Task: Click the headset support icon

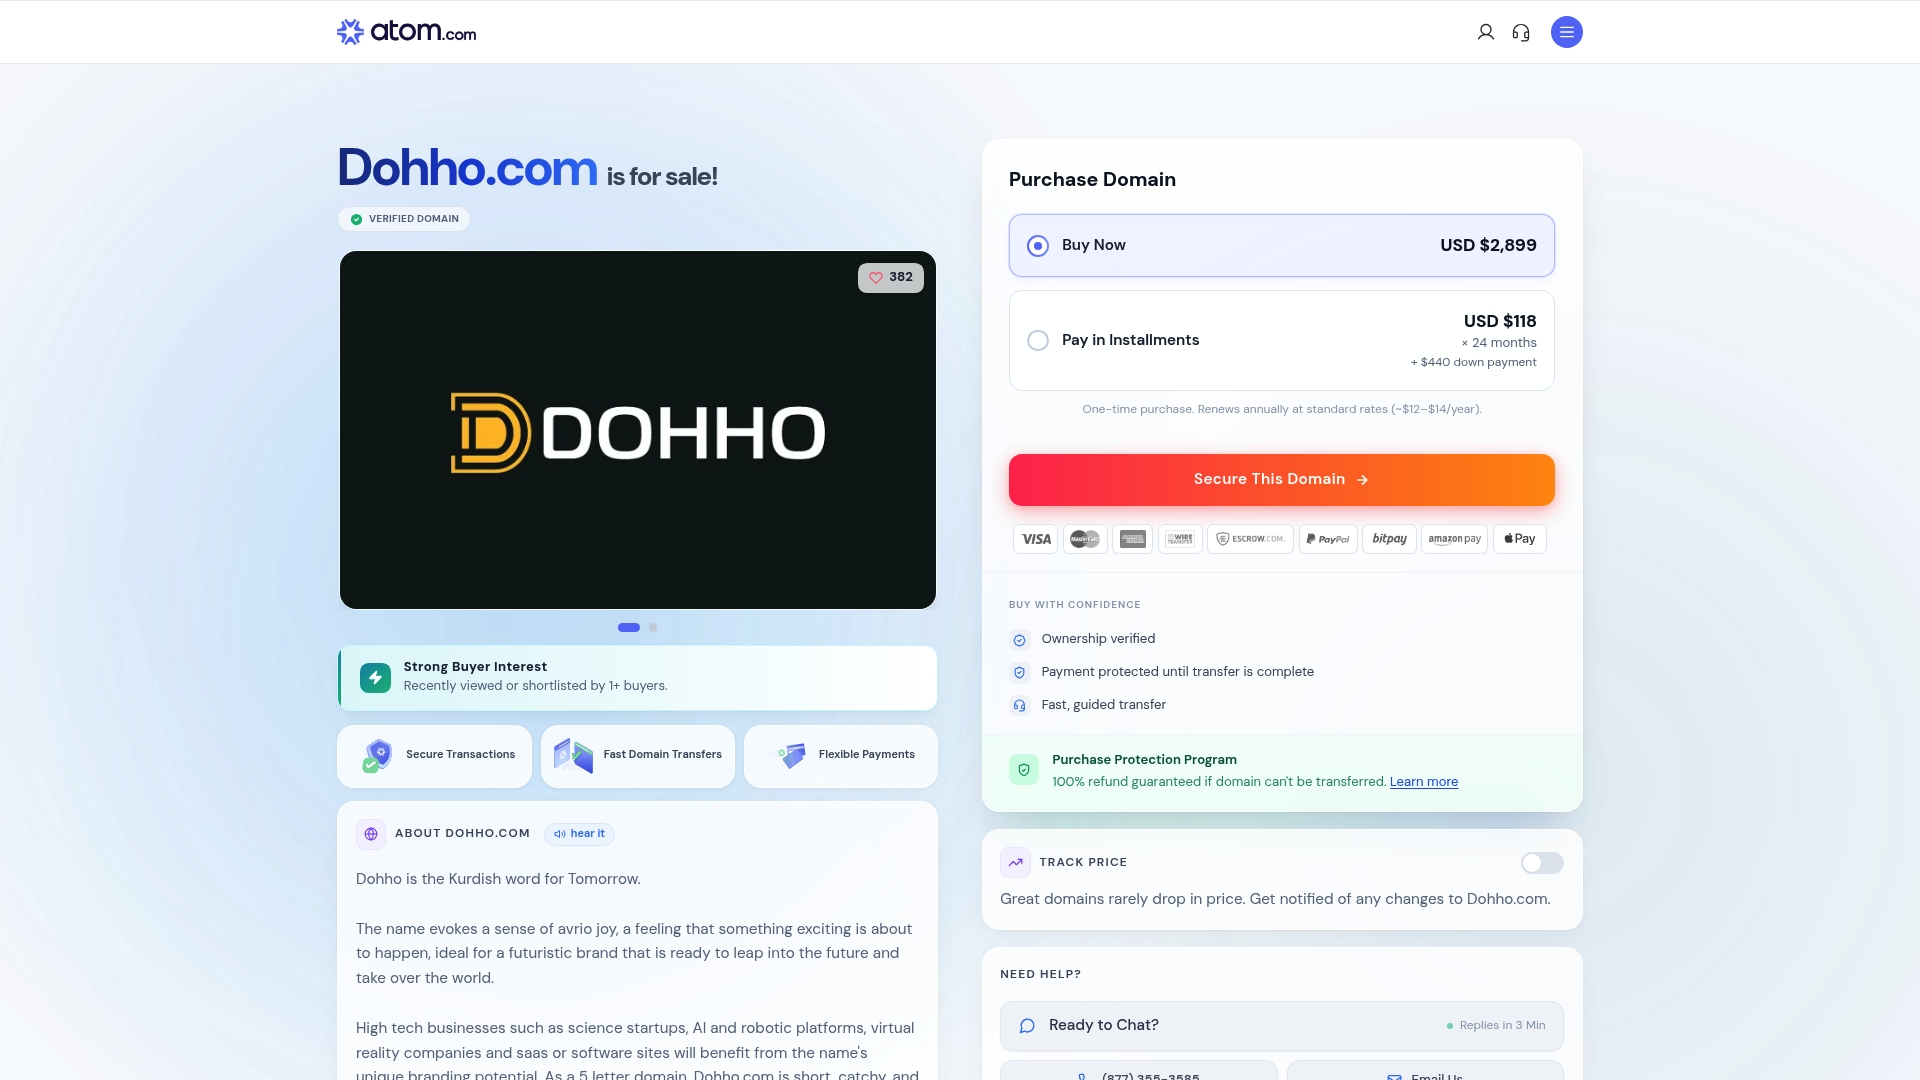Action: pos(1521,32)
